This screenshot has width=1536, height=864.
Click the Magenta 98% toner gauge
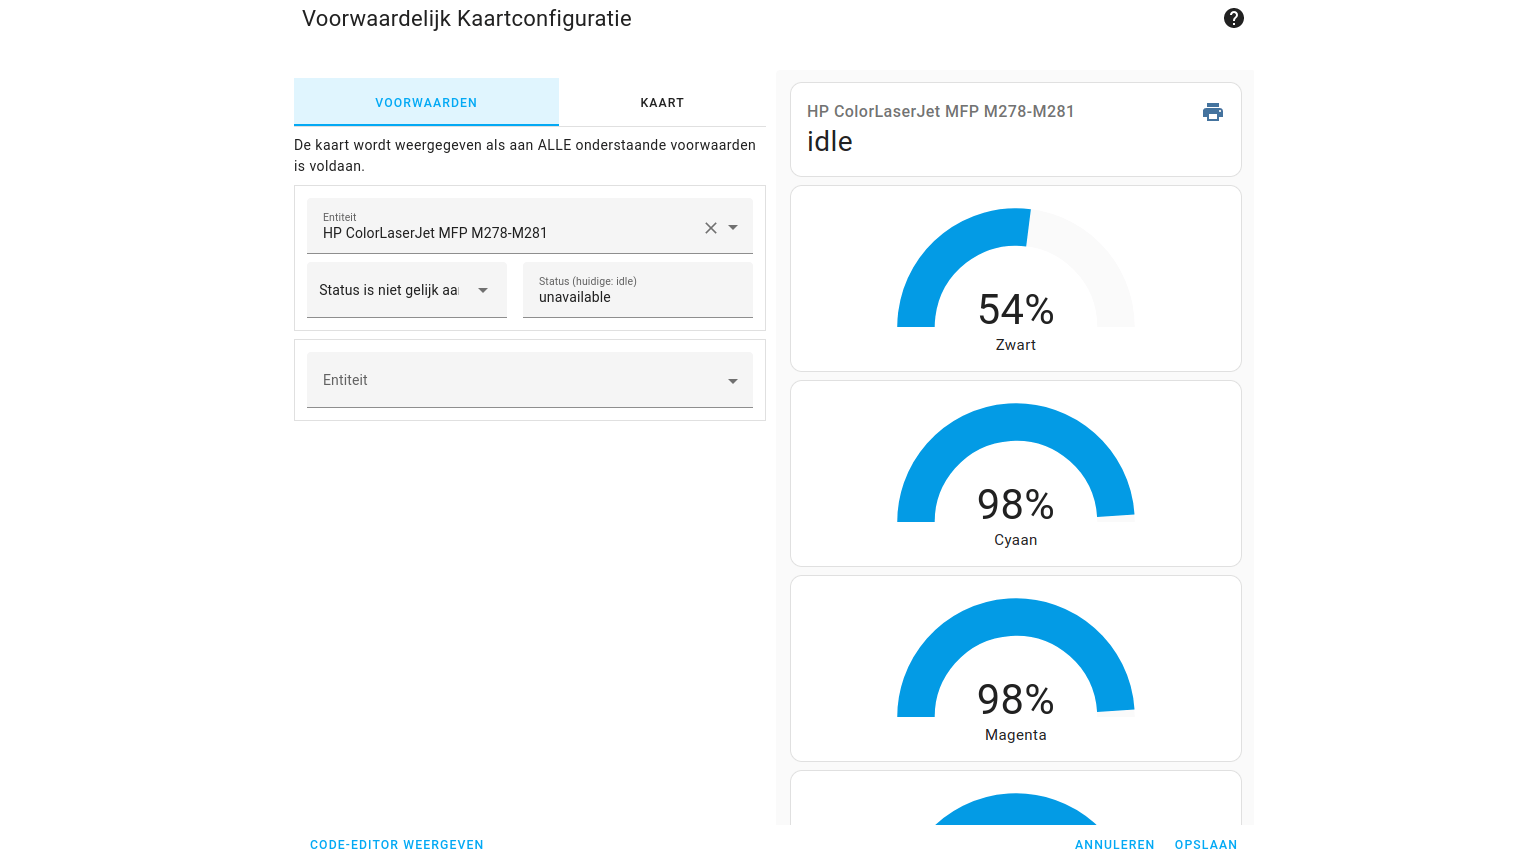point(1016,668)
